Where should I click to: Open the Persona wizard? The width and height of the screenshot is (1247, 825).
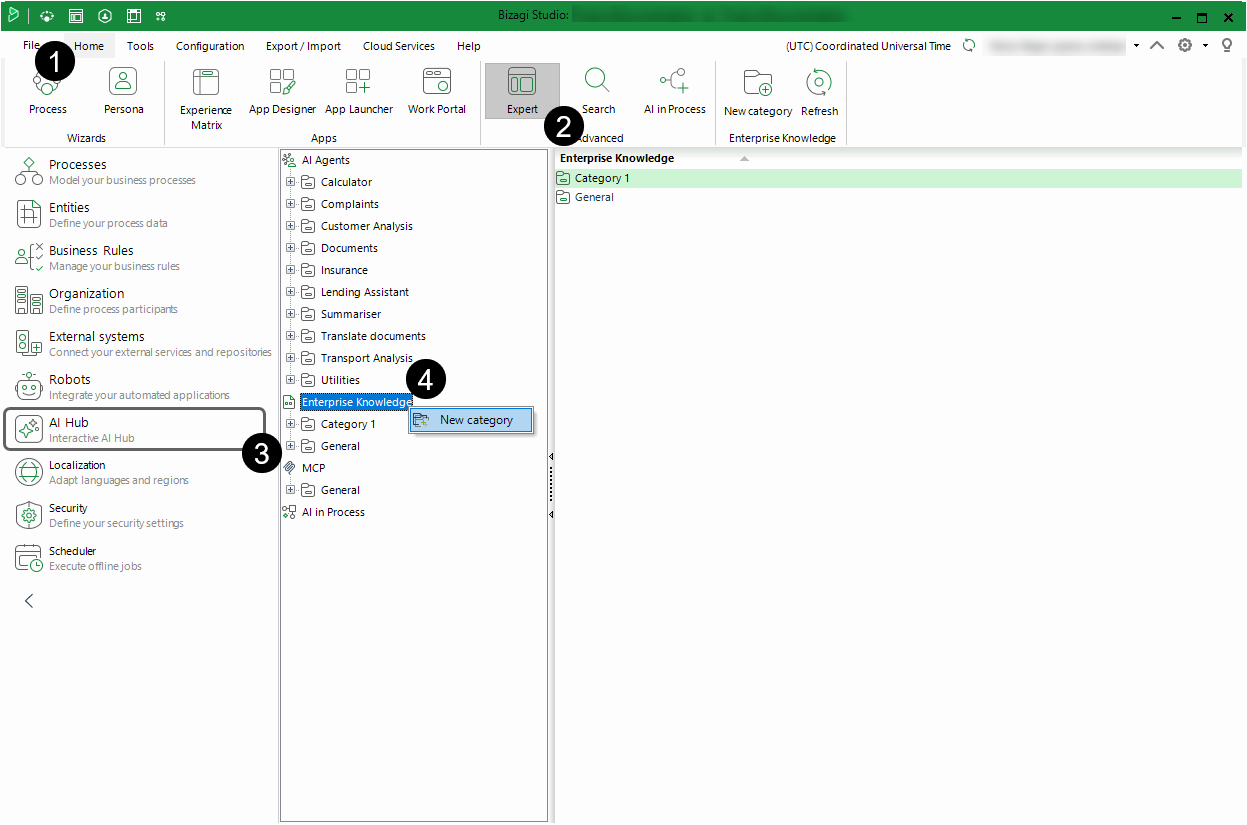pyautogui.click(x=123, y=91)
